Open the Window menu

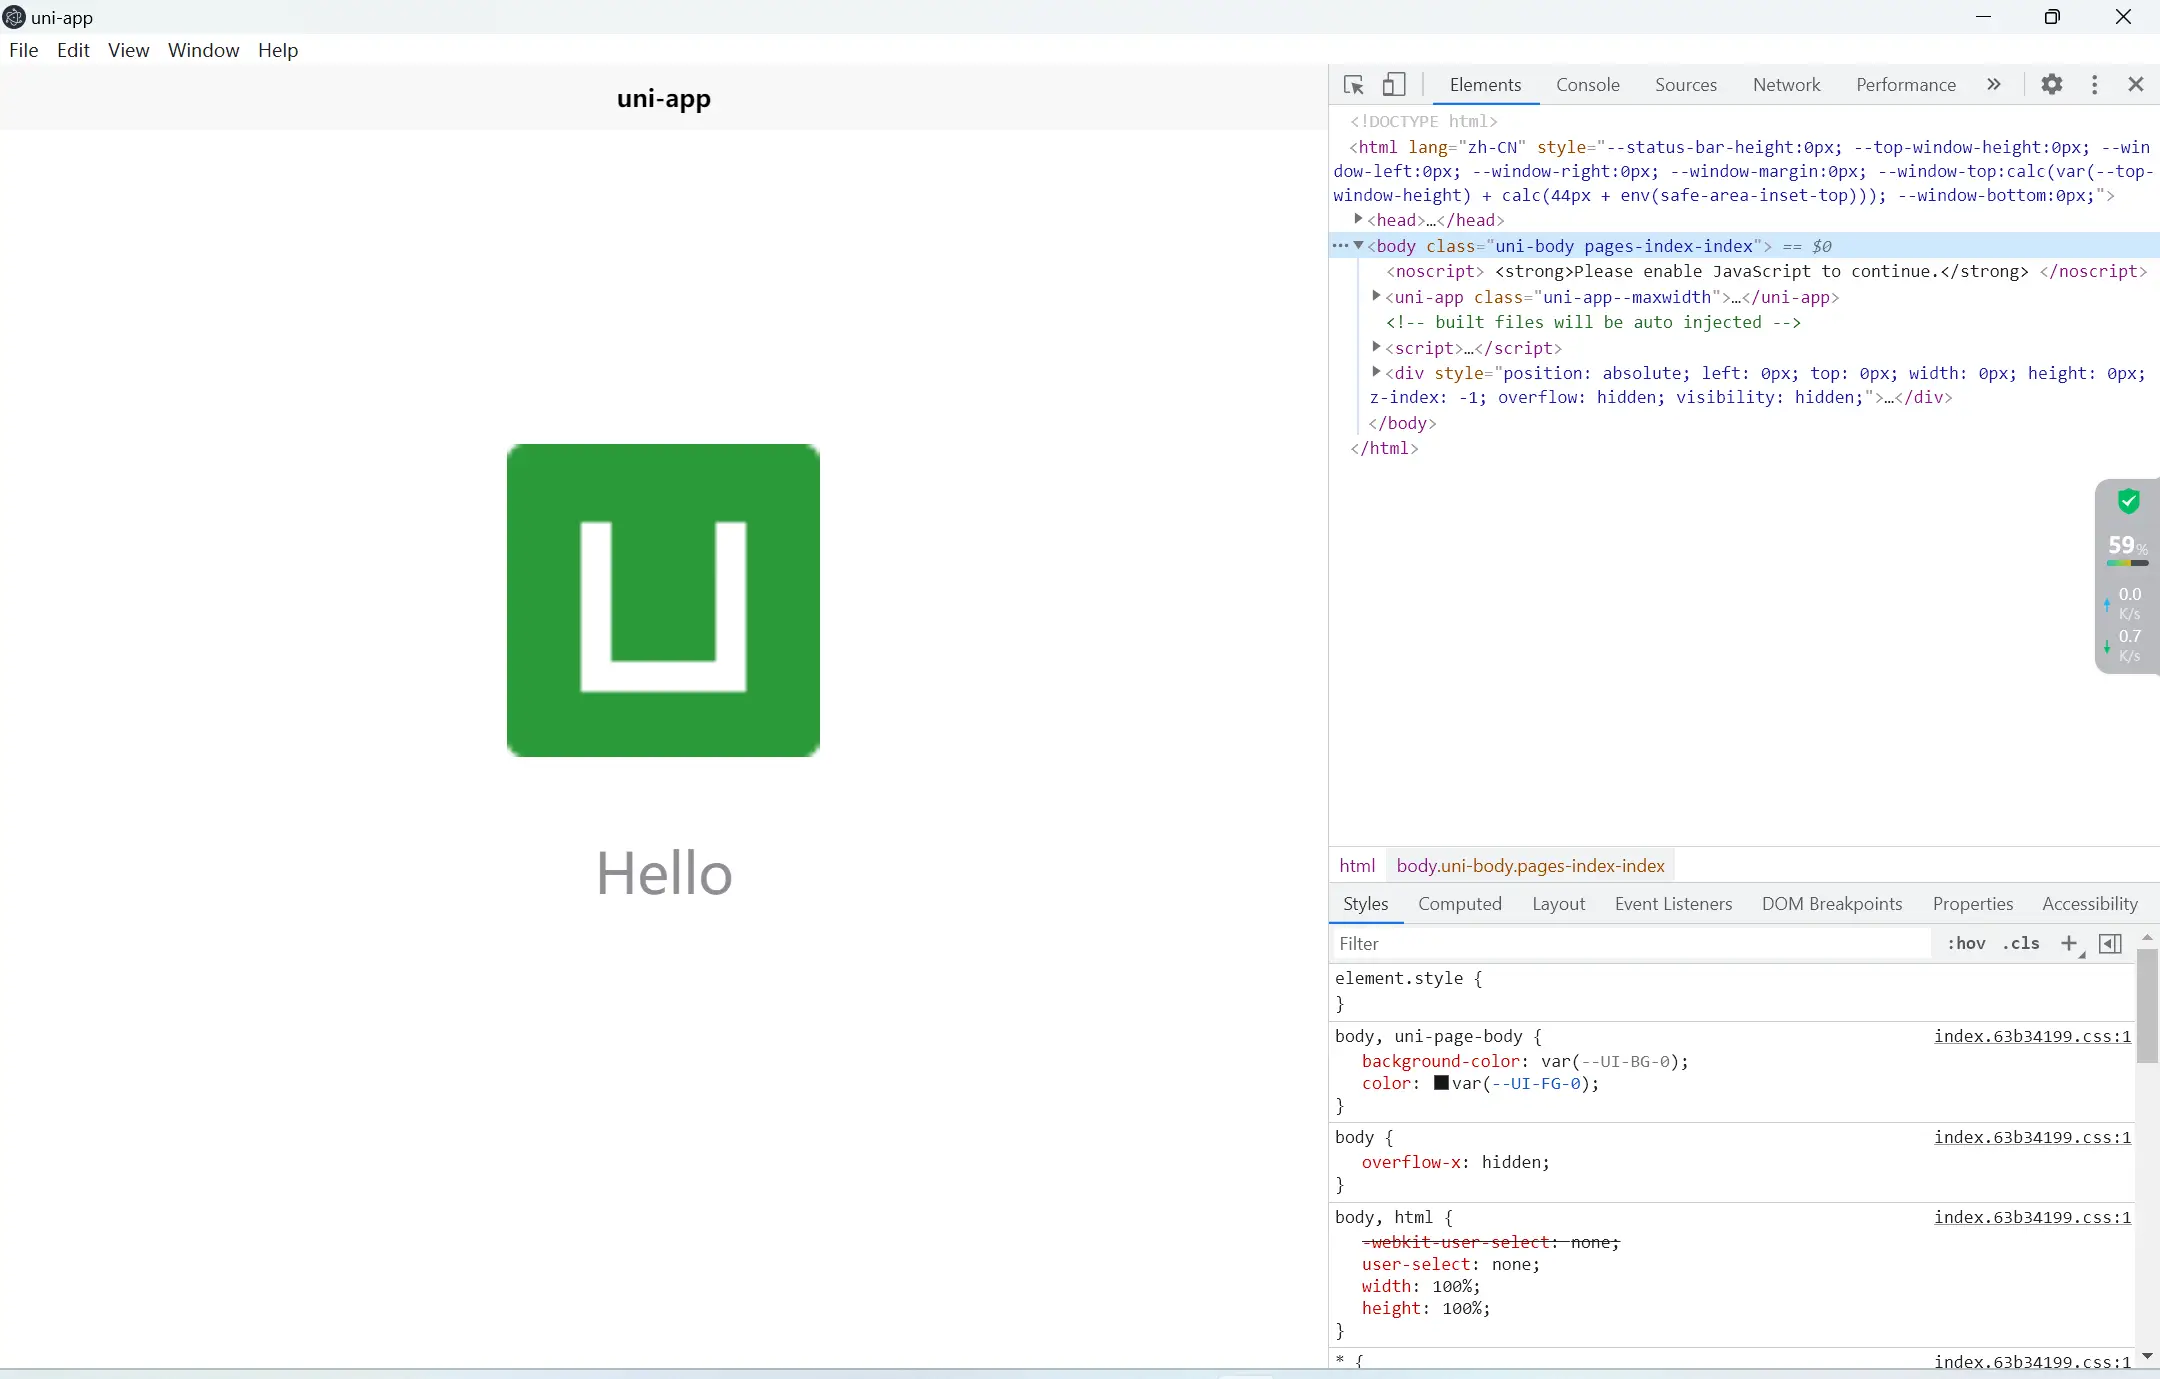pos(204,50)
